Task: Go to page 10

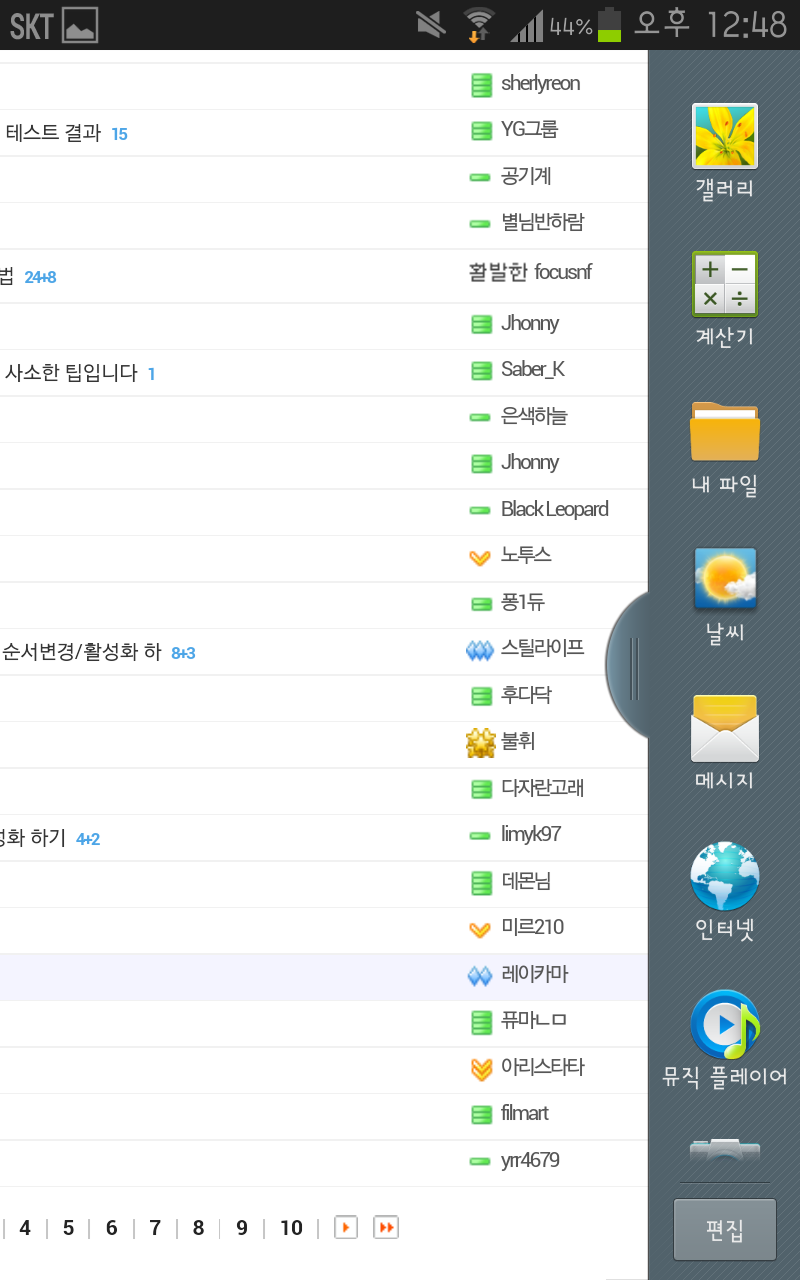Action: click(291, 1228)
